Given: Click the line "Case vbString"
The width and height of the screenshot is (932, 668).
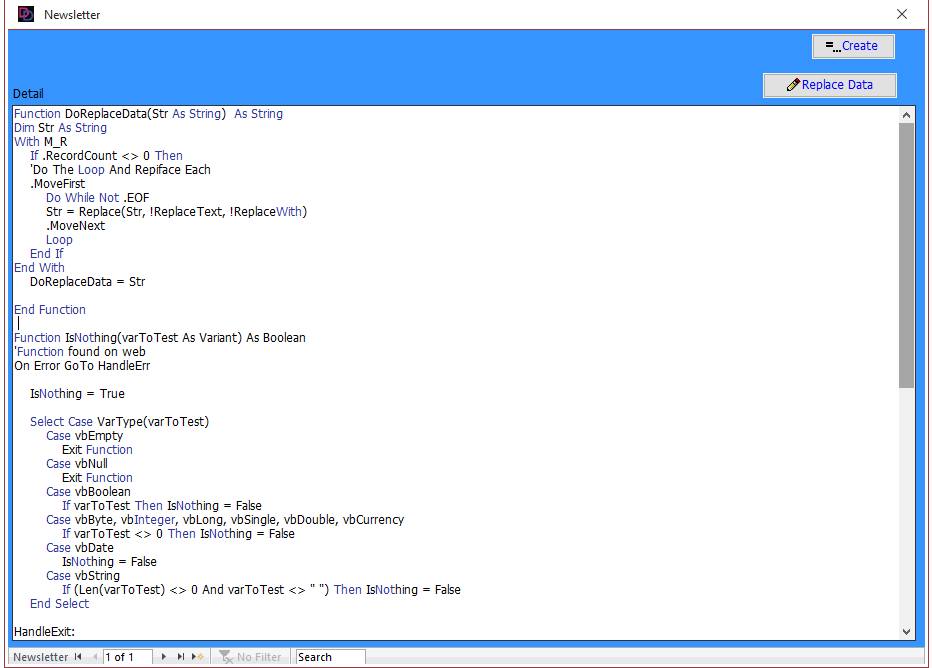Looking at the screenshot, I should (83, 575).
